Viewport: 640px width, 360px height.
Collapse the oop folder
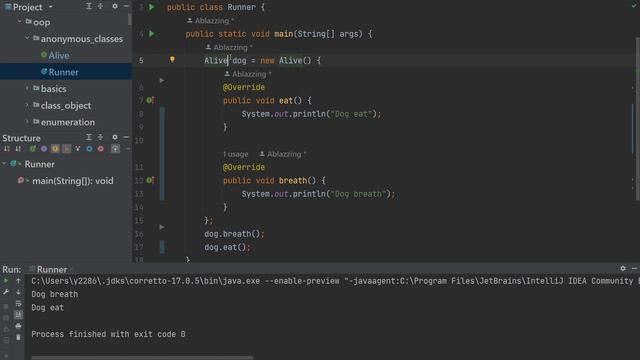point(20,21)
